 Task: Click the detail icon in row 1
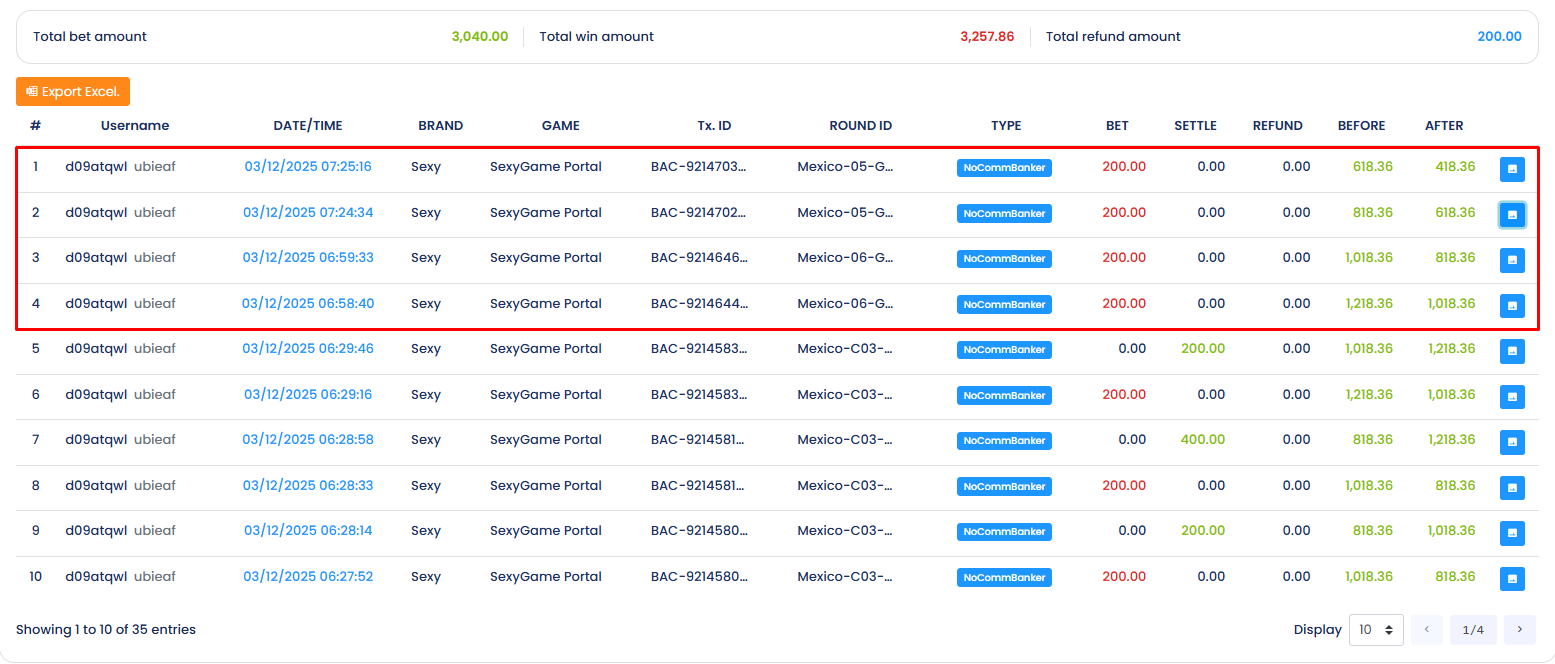[x=1512, y=169]
